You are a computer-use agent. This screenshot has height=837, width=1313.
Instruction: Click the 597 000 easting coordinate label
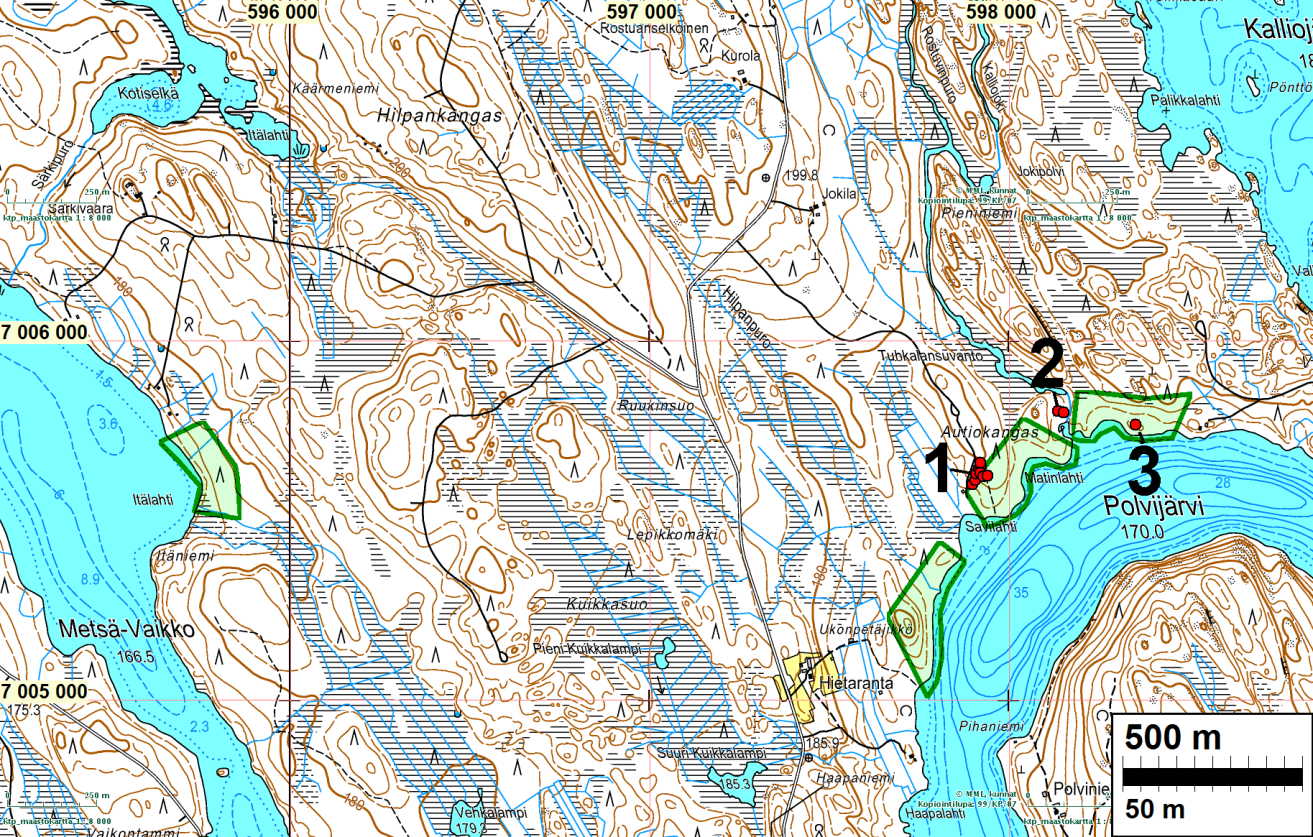point(643,12)
